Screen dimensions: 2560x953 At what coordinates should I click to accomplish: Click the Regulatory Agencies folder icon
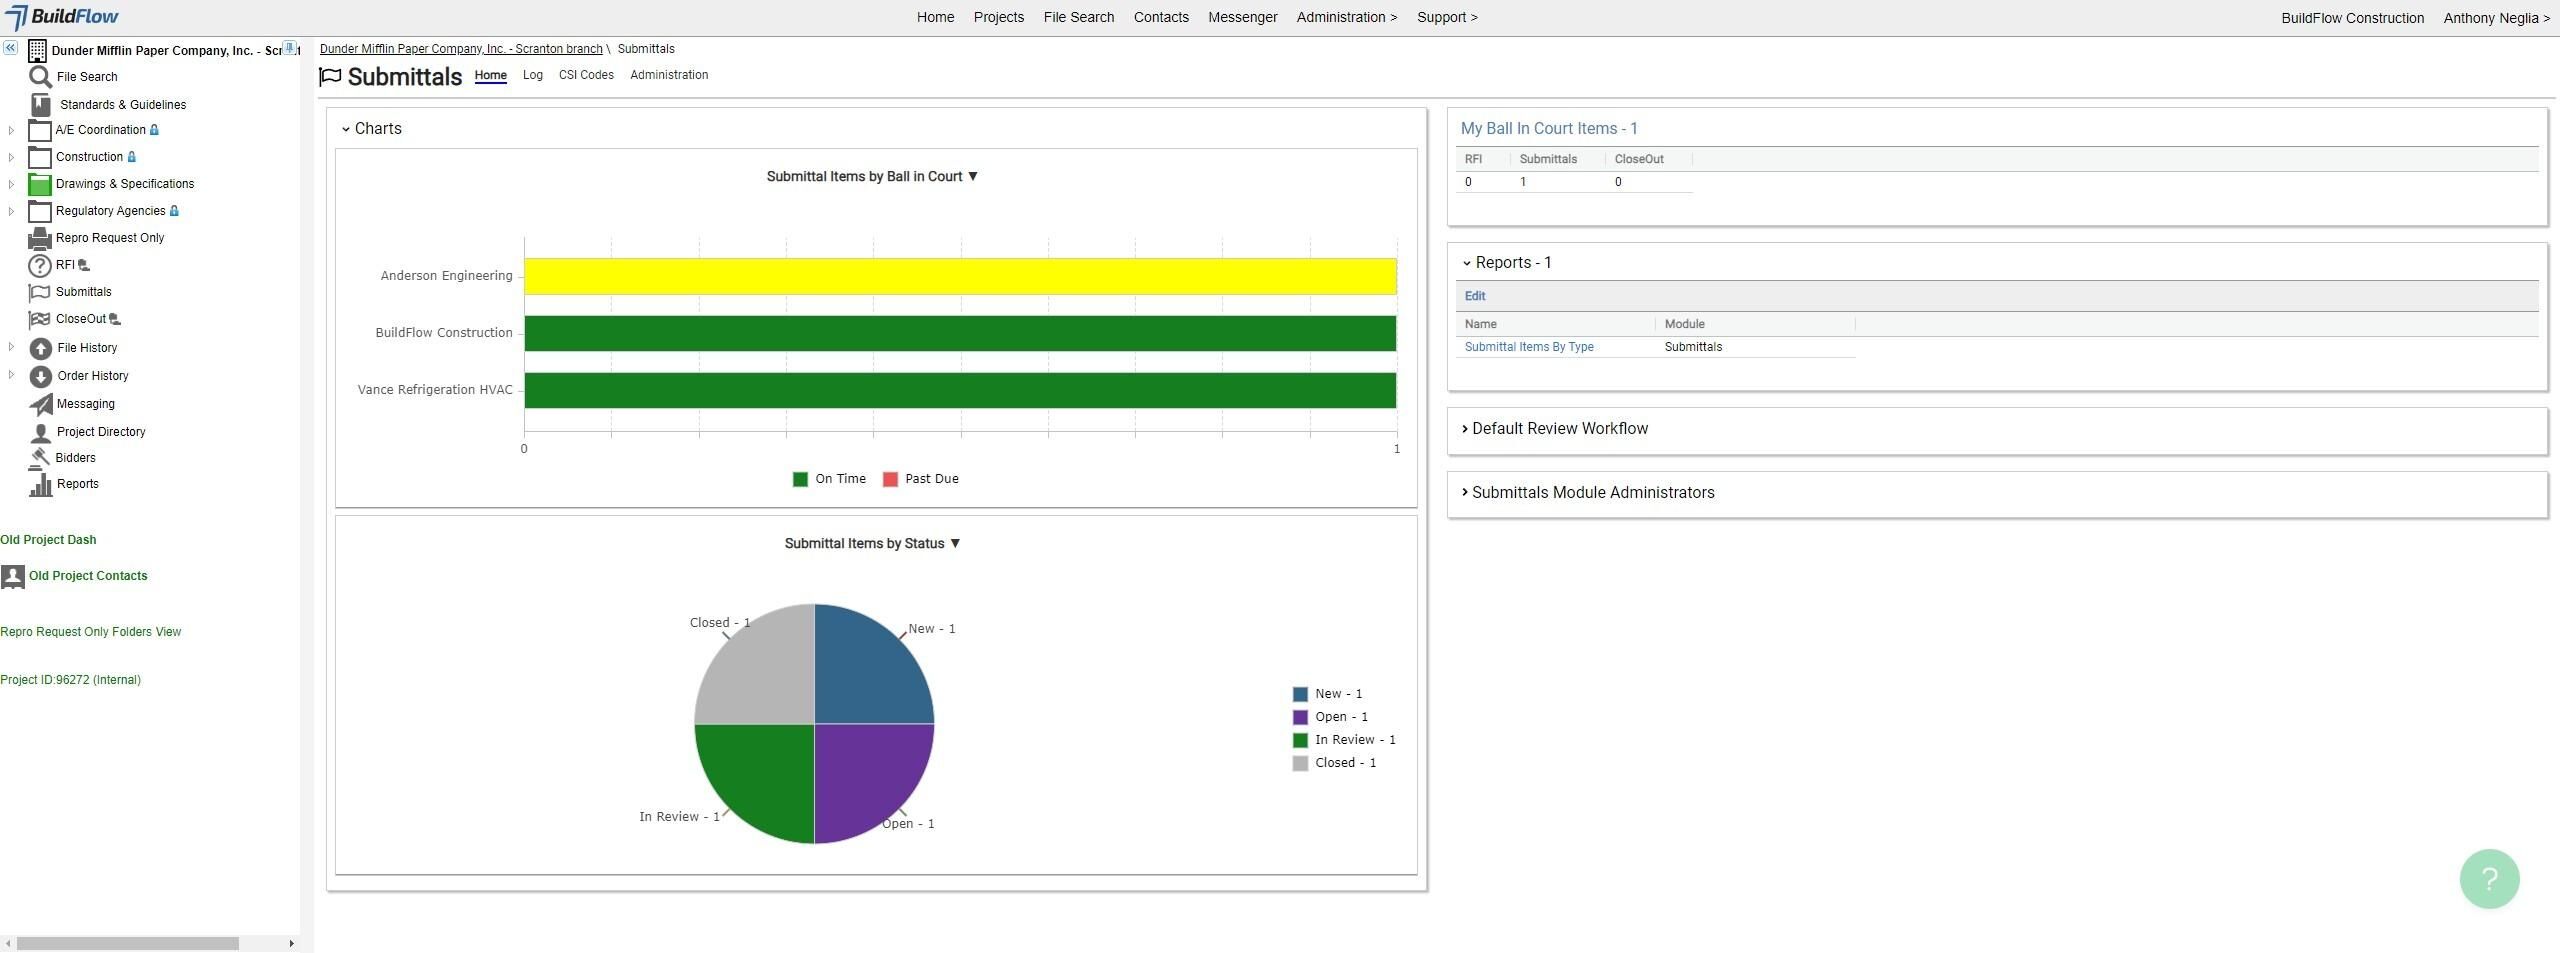(40, 211)
